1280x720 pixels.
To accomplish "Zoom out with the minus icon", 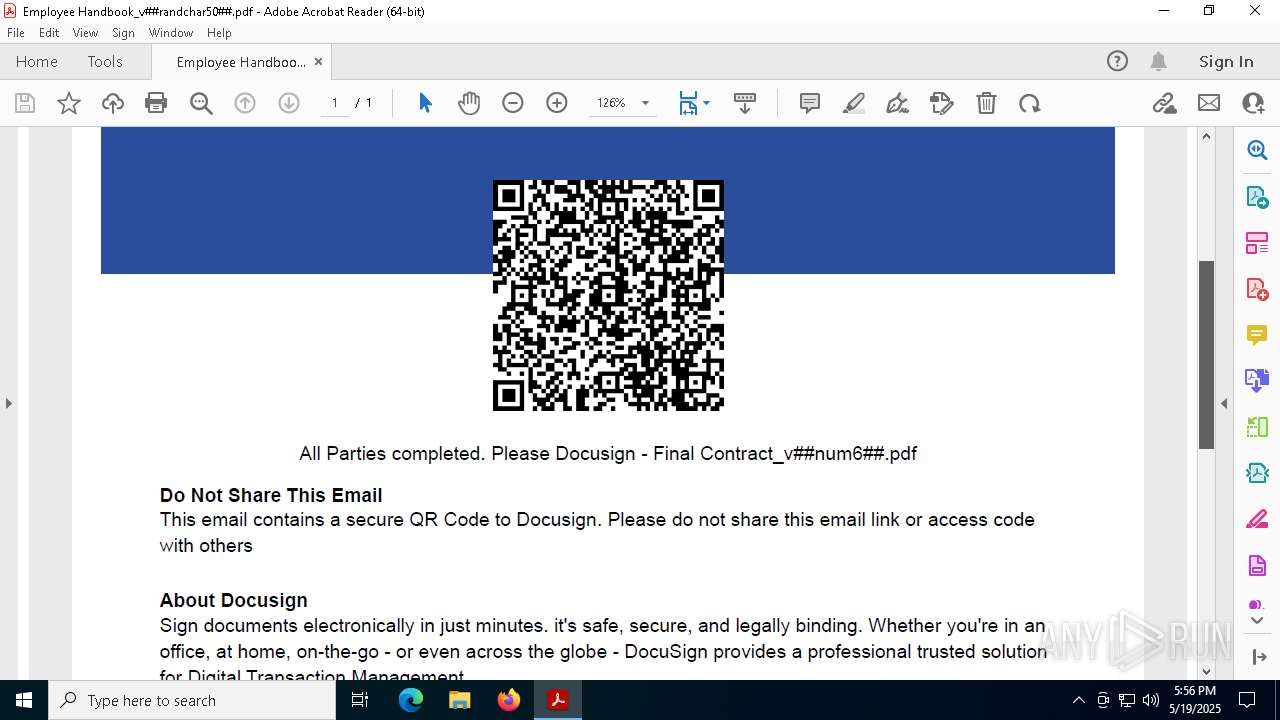I will coord(513,103).
